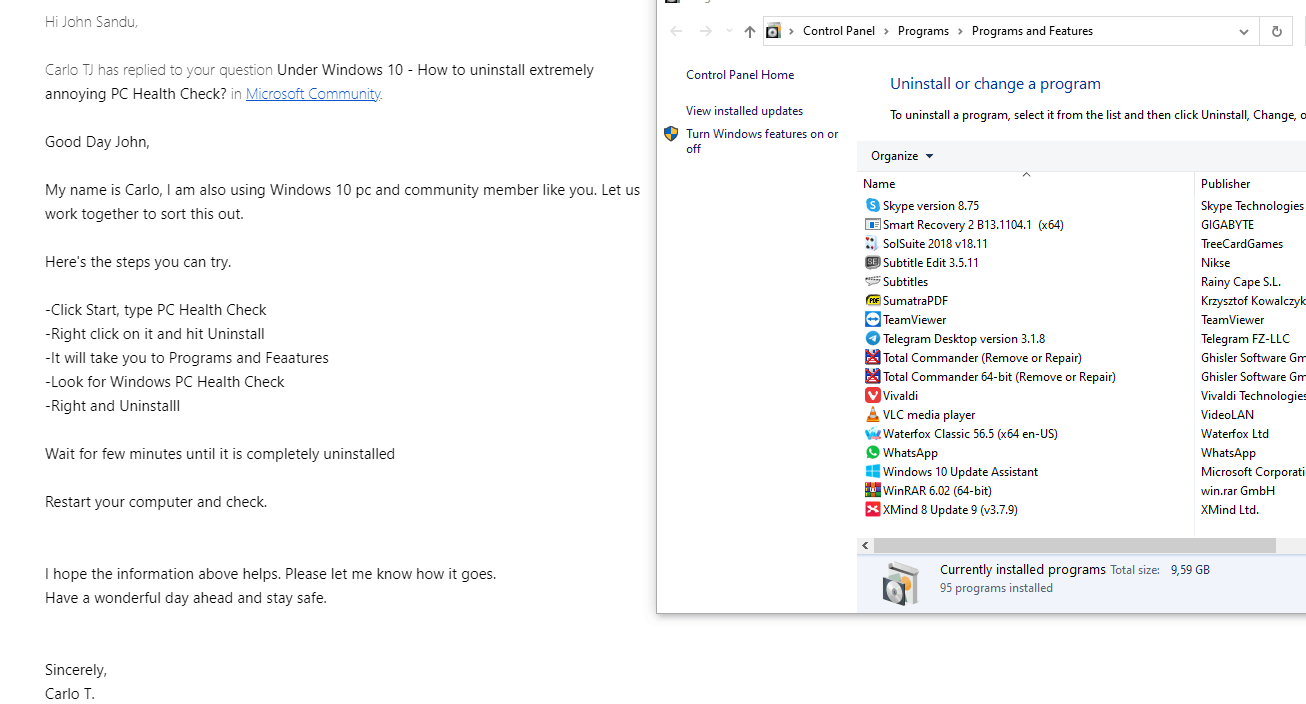Click the win.rar GmbH publisher cell
This screenshot has width=1306, height=704.
1238,490
